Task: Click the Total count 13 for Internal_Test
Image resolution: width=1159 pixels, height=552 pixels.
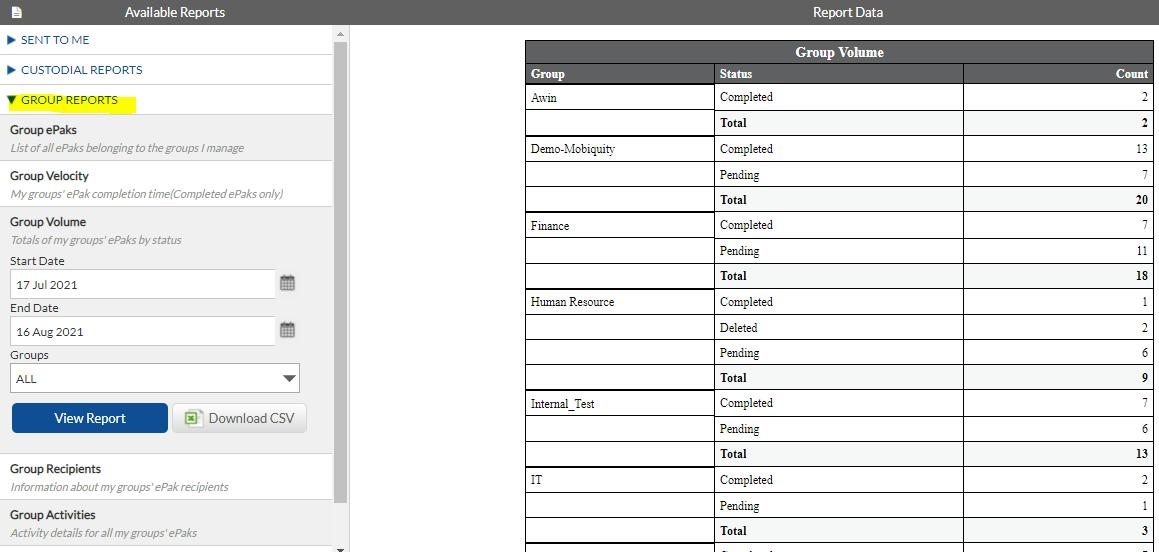Action: 1058,454
